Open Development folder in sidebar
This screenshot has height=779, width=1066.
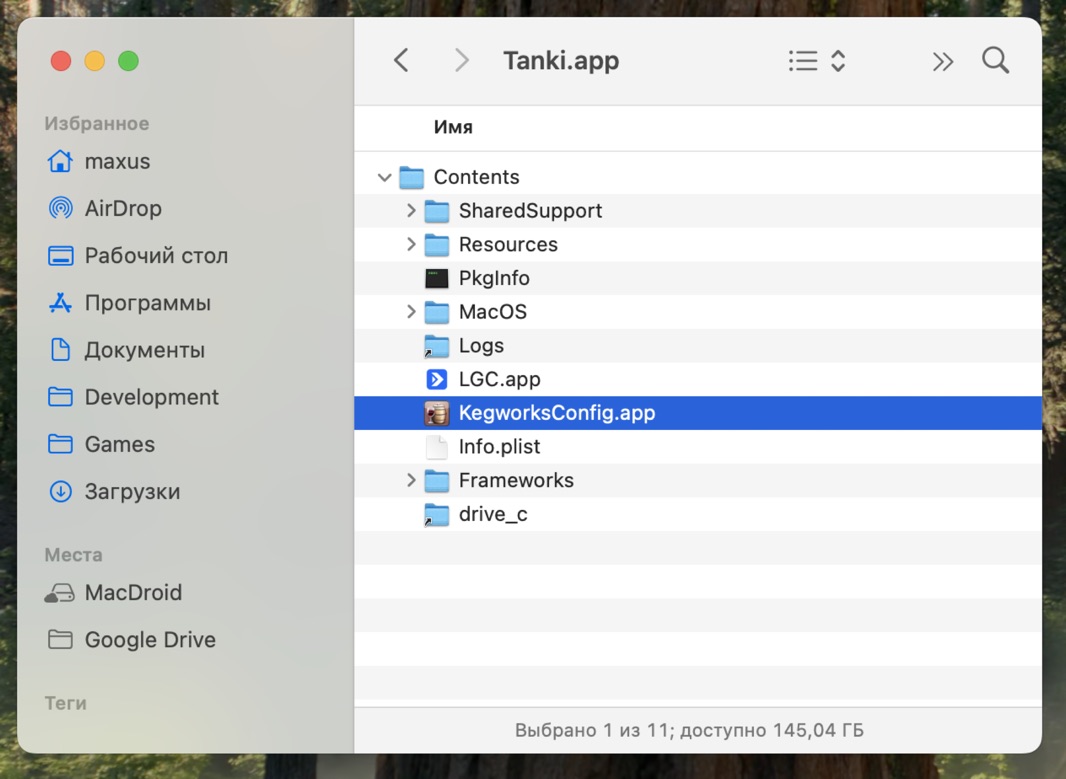tap(132, 397)
